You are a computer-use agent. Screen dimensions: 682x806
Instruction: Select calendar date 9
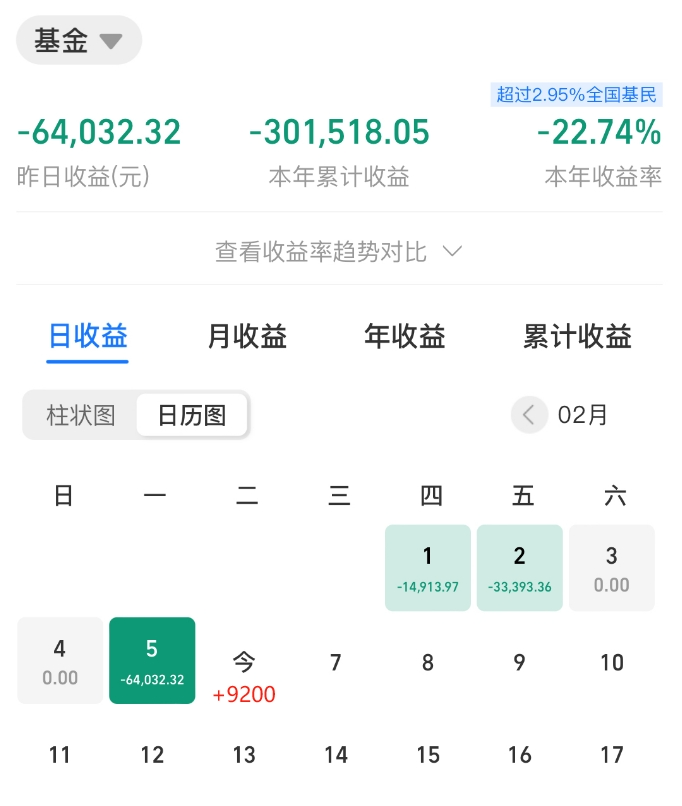click(520, 663)
